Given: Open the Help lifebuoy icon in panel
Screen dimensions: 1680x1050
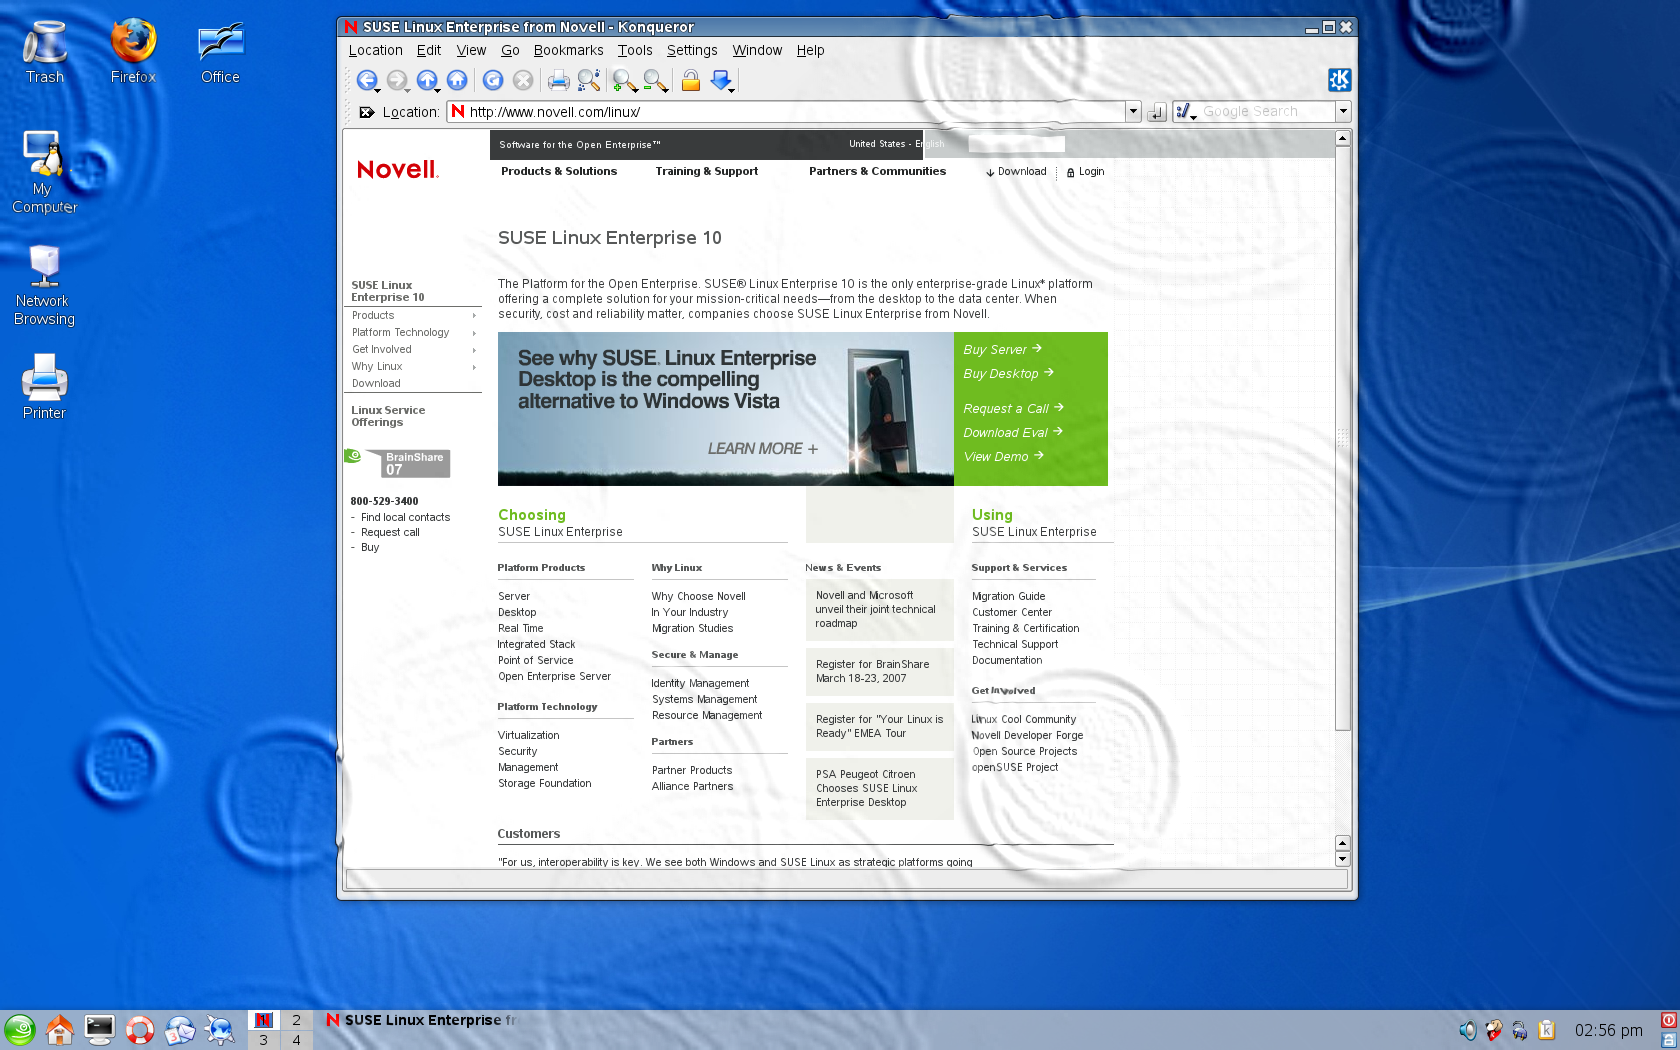Looking at the screenshot, I should (x=140, y=1029).
